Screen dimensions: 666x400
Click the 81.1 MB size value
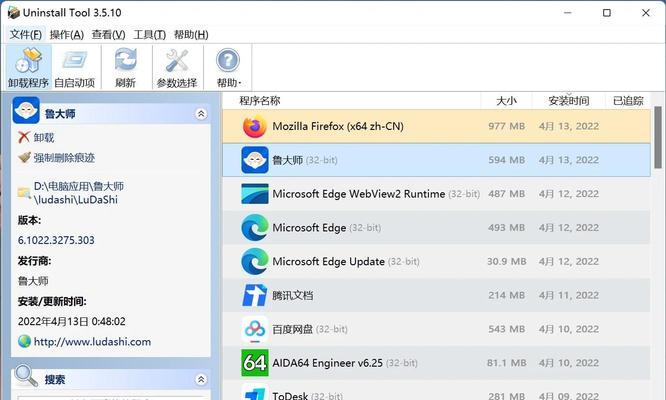506,363
